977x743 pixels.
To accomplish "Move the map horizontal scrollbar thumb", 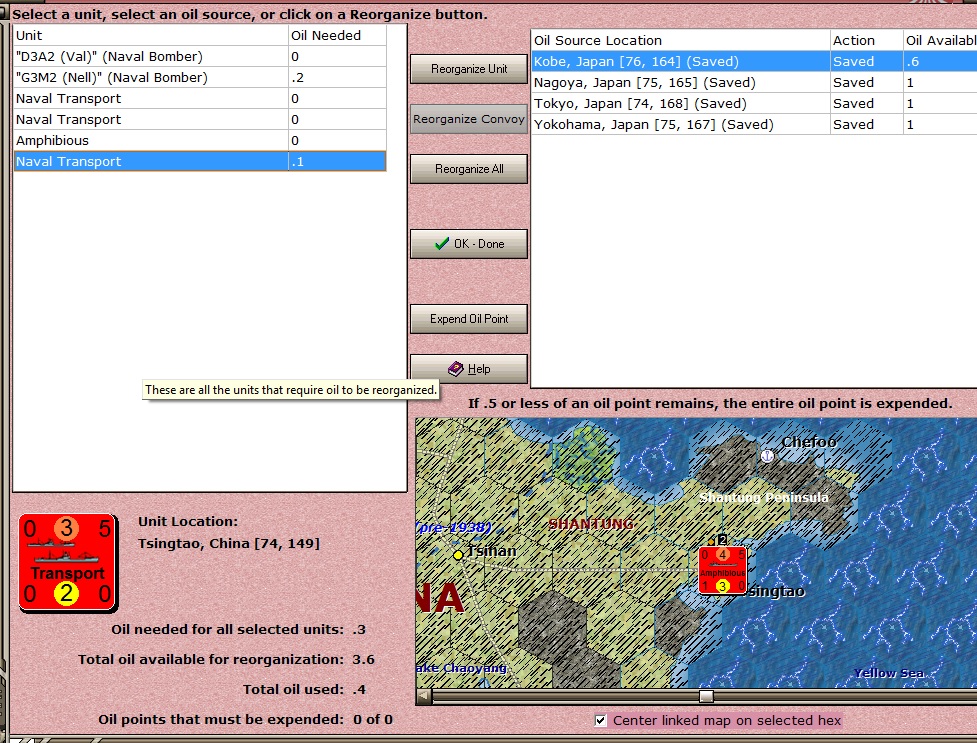I will point(706,696).
